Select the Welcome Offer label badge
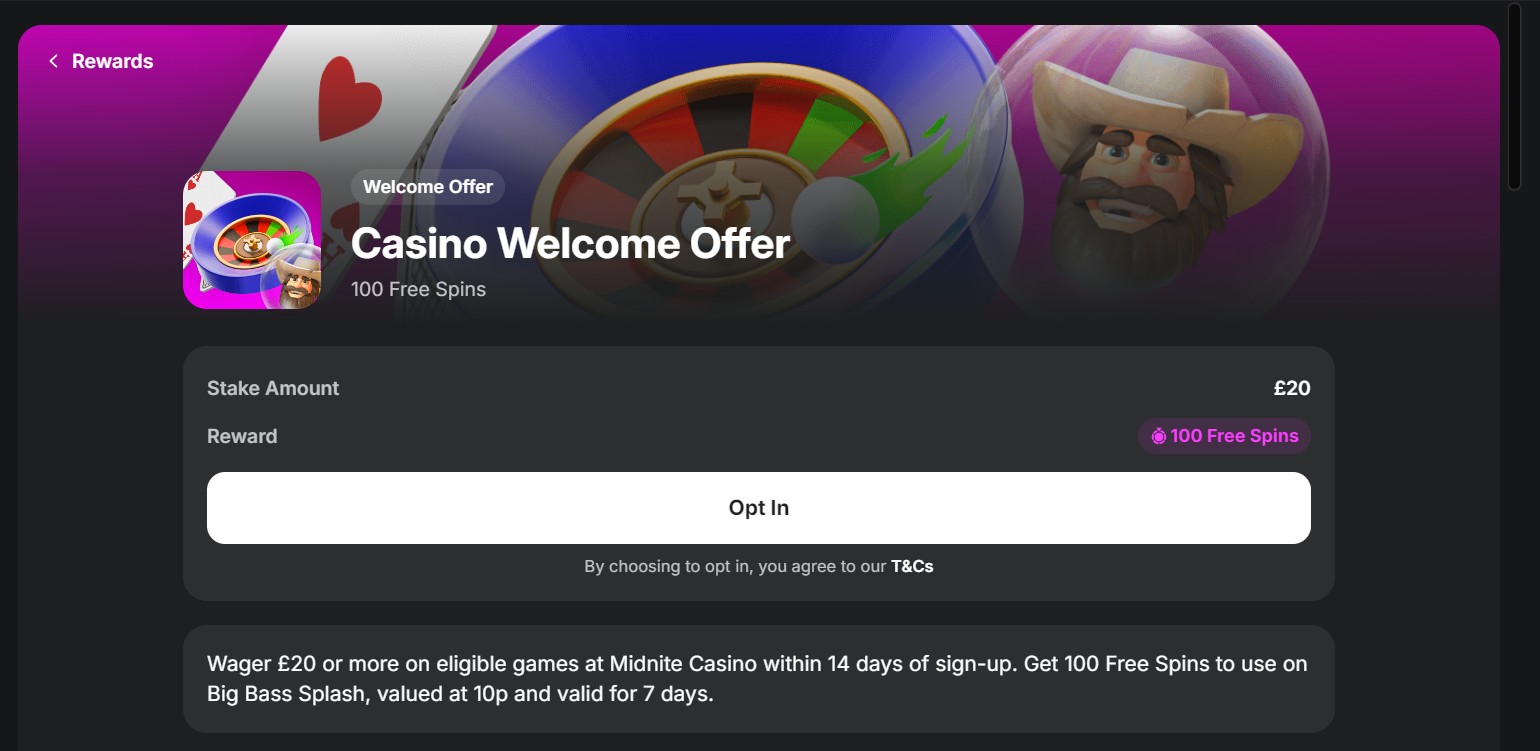The width and height of the screenshot is (1540, 751). click(427, 187)
